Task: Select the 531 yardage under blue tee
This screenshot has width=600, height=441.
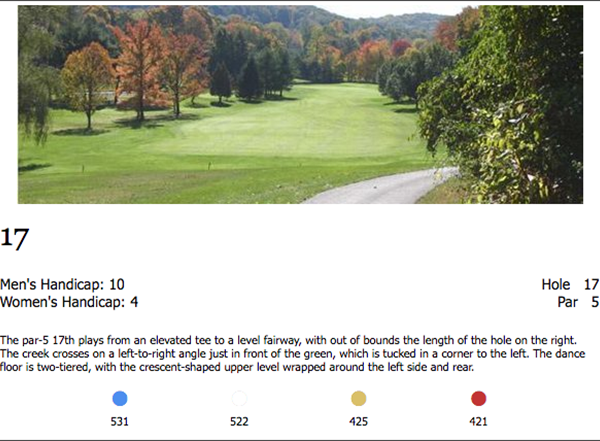Action: pos(120,422)
